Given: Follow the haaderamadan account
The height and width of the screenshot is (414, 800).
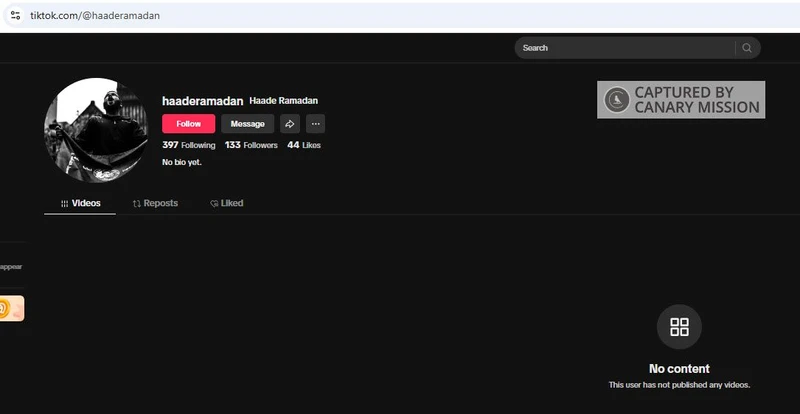Looking at the screenshot, I should [x=189, y=124].
